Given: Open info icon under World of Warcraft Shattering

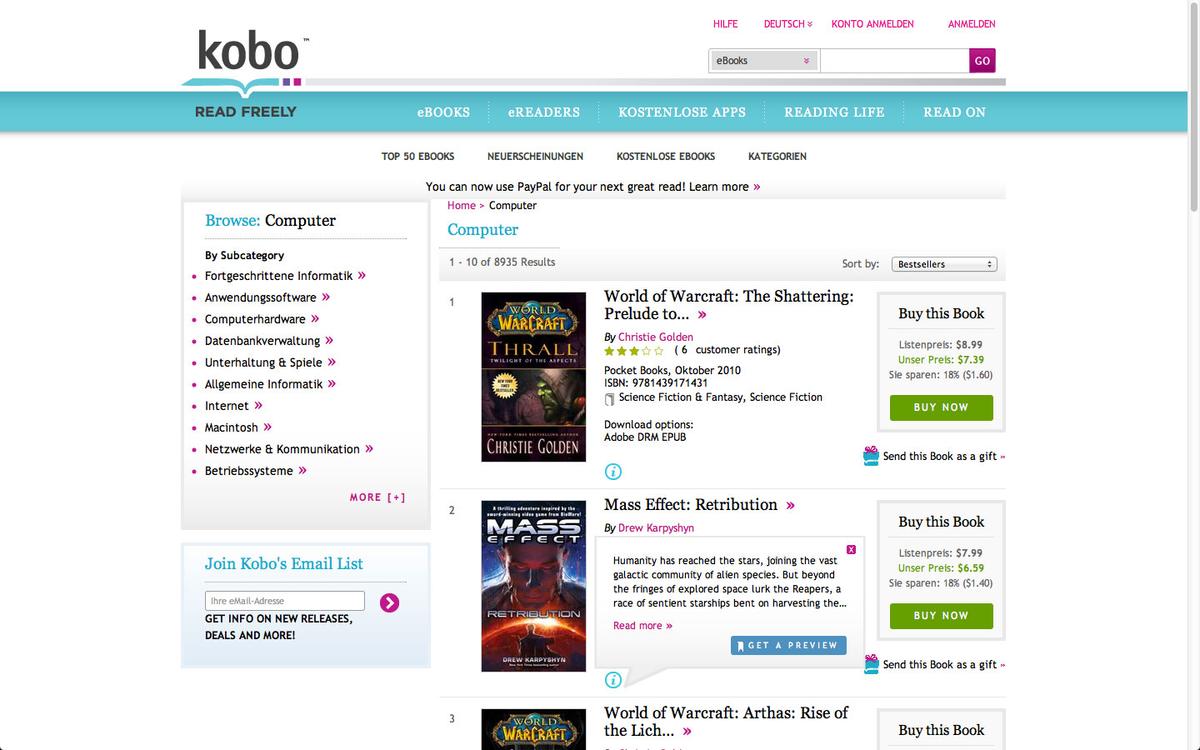Looking at the screenshot, I should coord(613,472).
